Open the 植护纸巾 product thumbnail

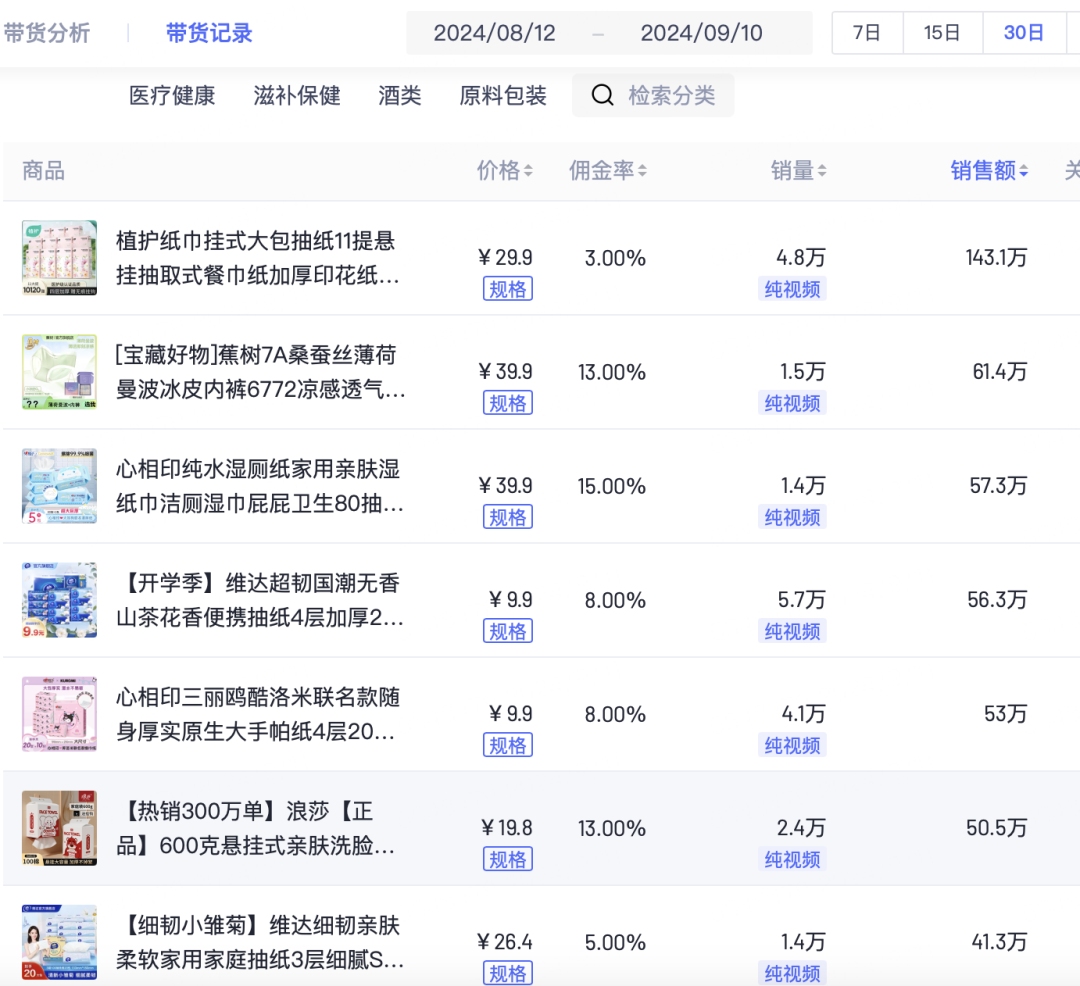59,258
